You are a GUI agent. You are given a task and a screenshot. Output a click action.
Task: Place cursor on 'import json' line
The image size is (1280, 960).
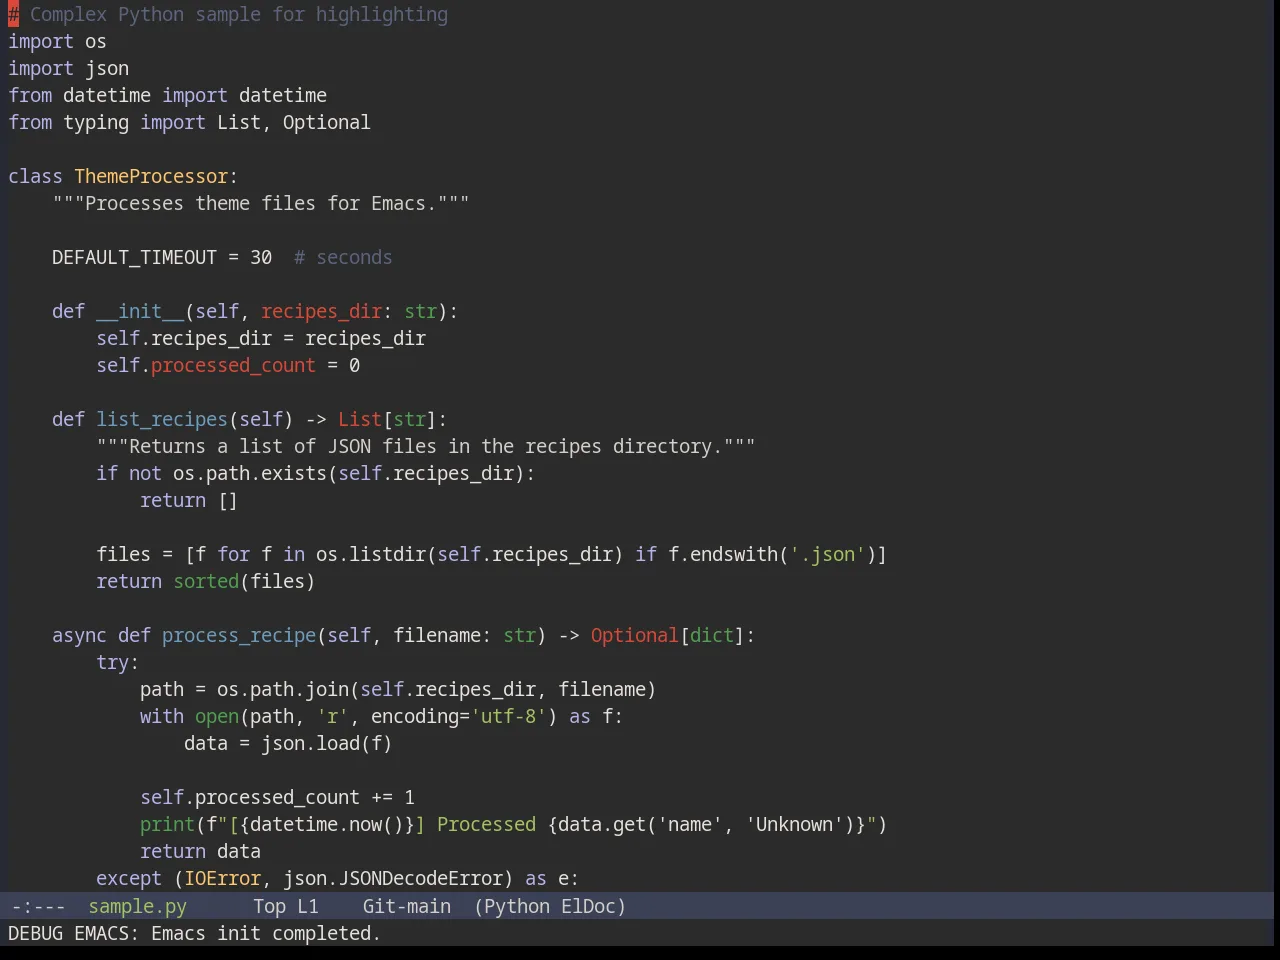(x=68, y=68)
